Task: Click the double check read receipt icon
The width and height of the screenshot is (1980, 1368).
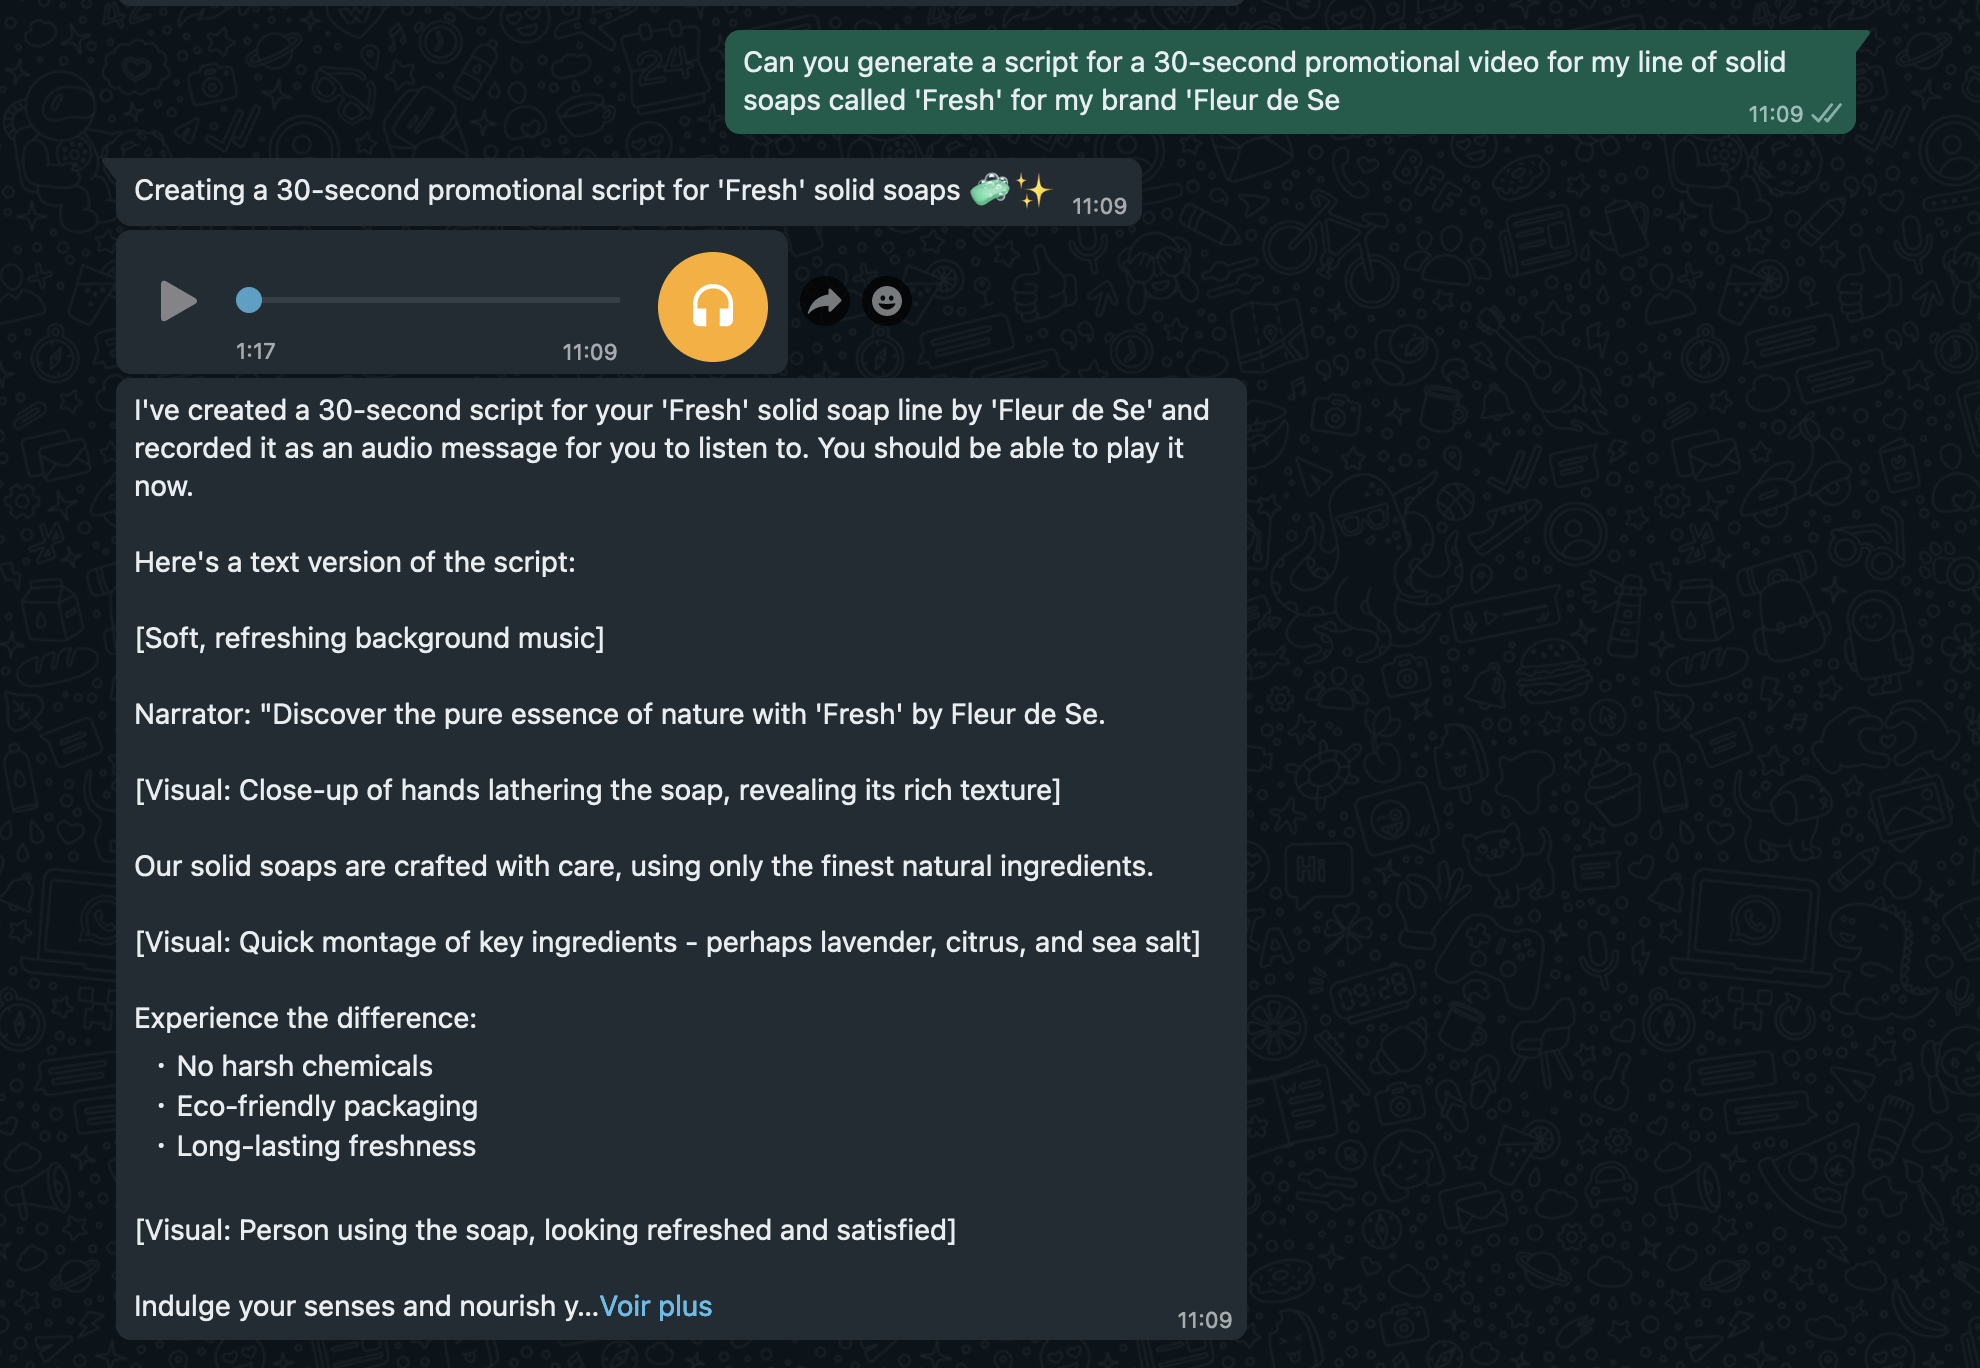Action: click(x=1826, y=114)
